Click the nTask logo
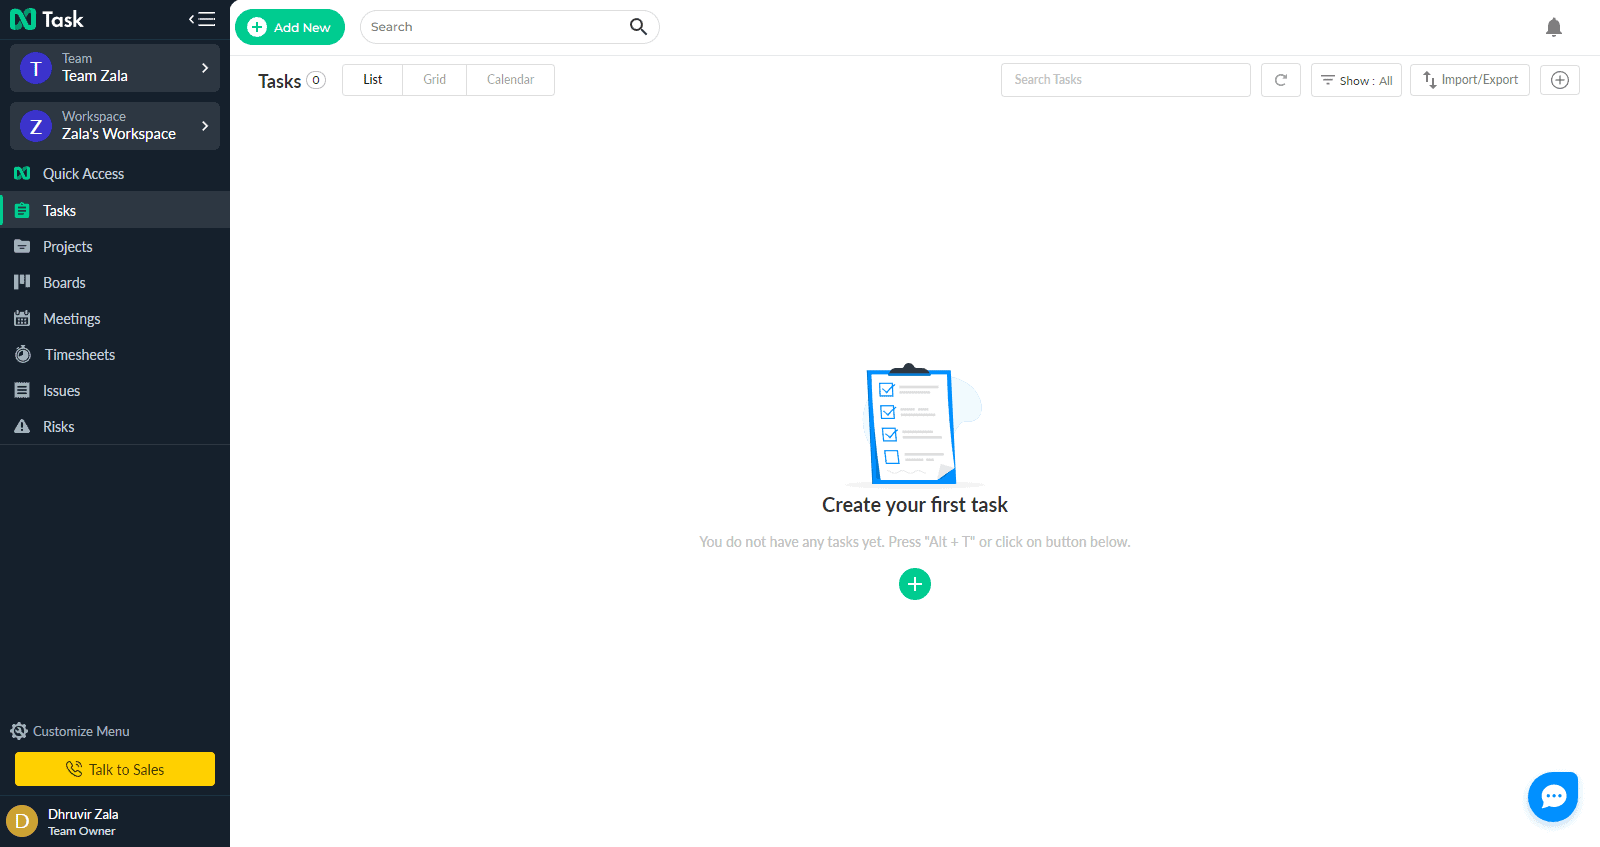Image resolution: width=1600 pixels, height=847 pixels. pyautogui.click(x=47, y=19)
